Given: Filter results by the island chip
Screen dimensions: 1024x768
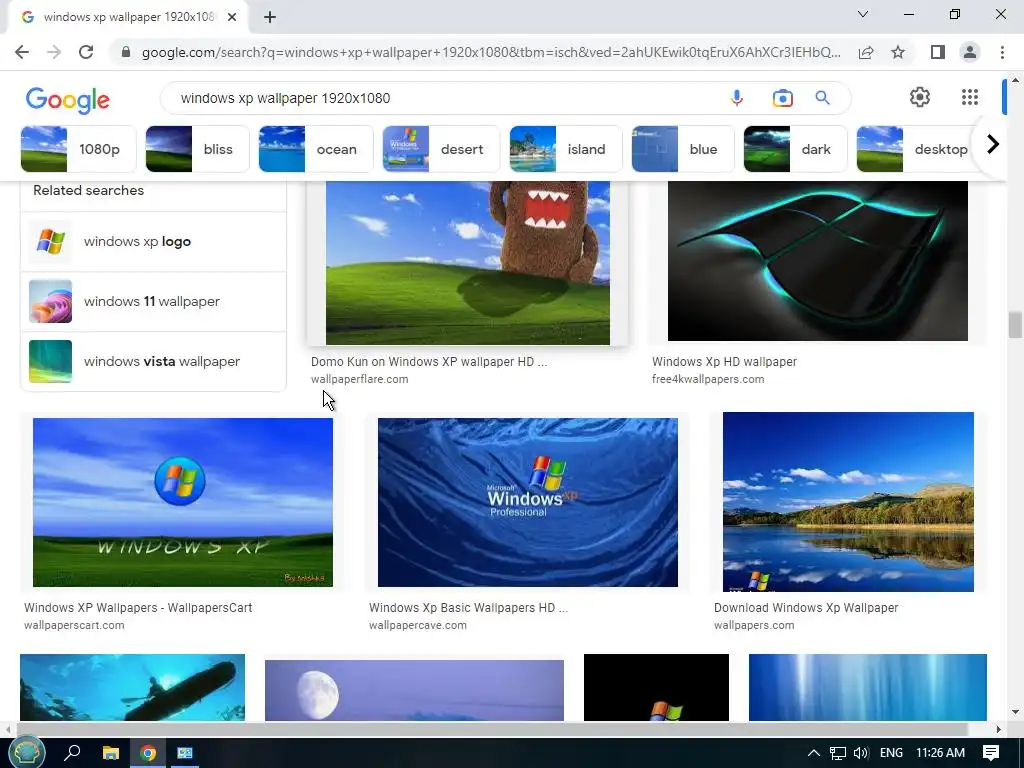Looking at the screenshot, I should click(x=566, y=149).
